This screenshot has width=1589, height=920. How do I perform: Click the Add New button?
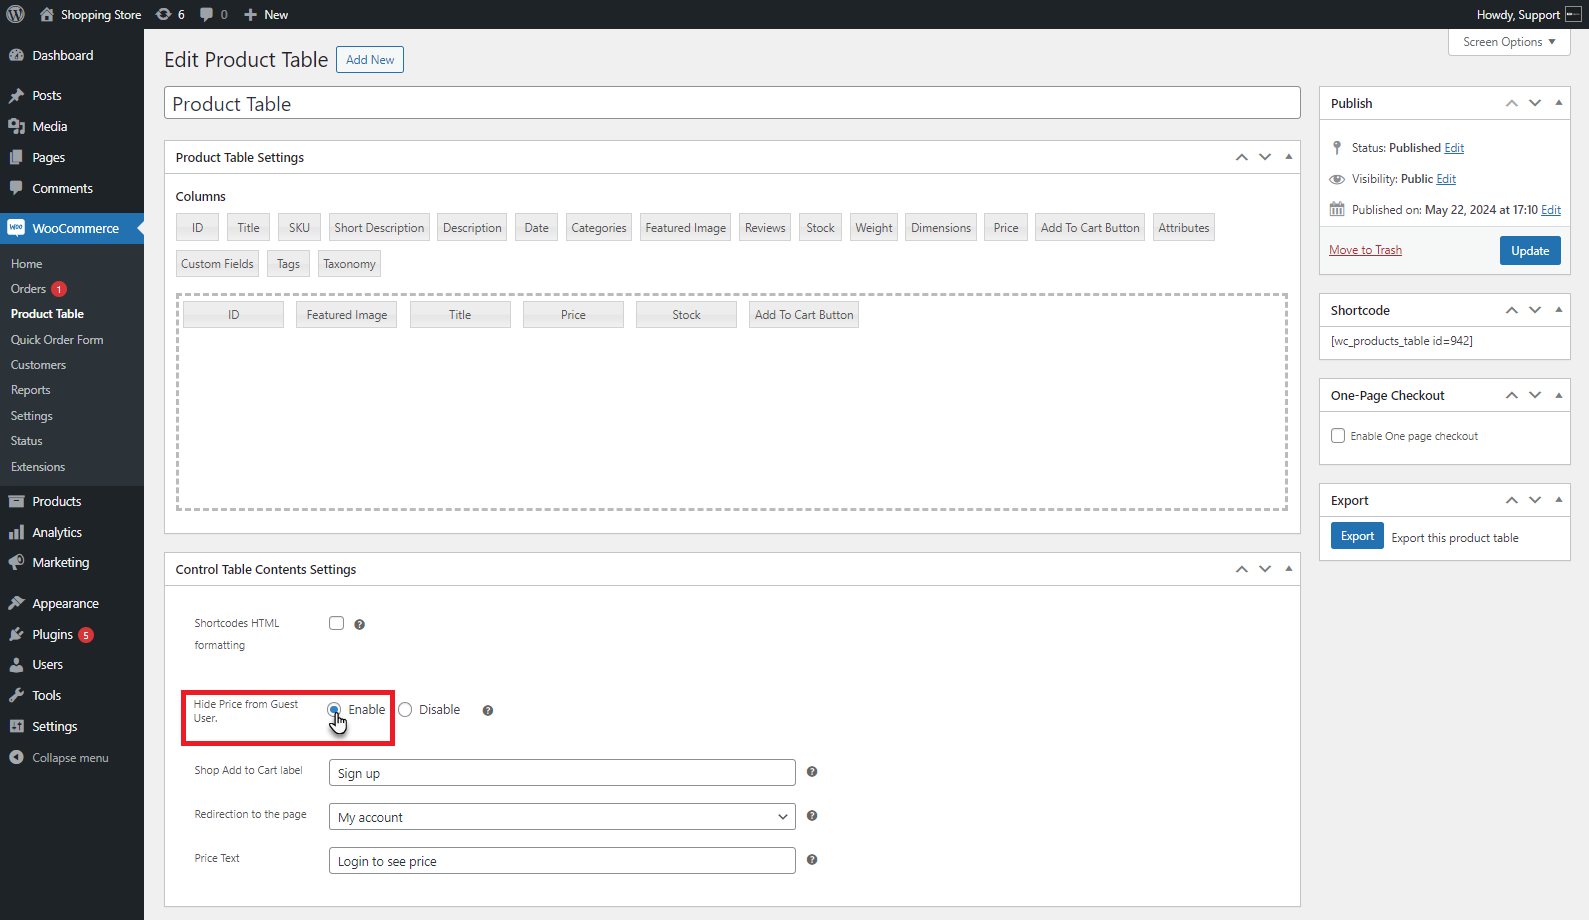click(370, 60)
